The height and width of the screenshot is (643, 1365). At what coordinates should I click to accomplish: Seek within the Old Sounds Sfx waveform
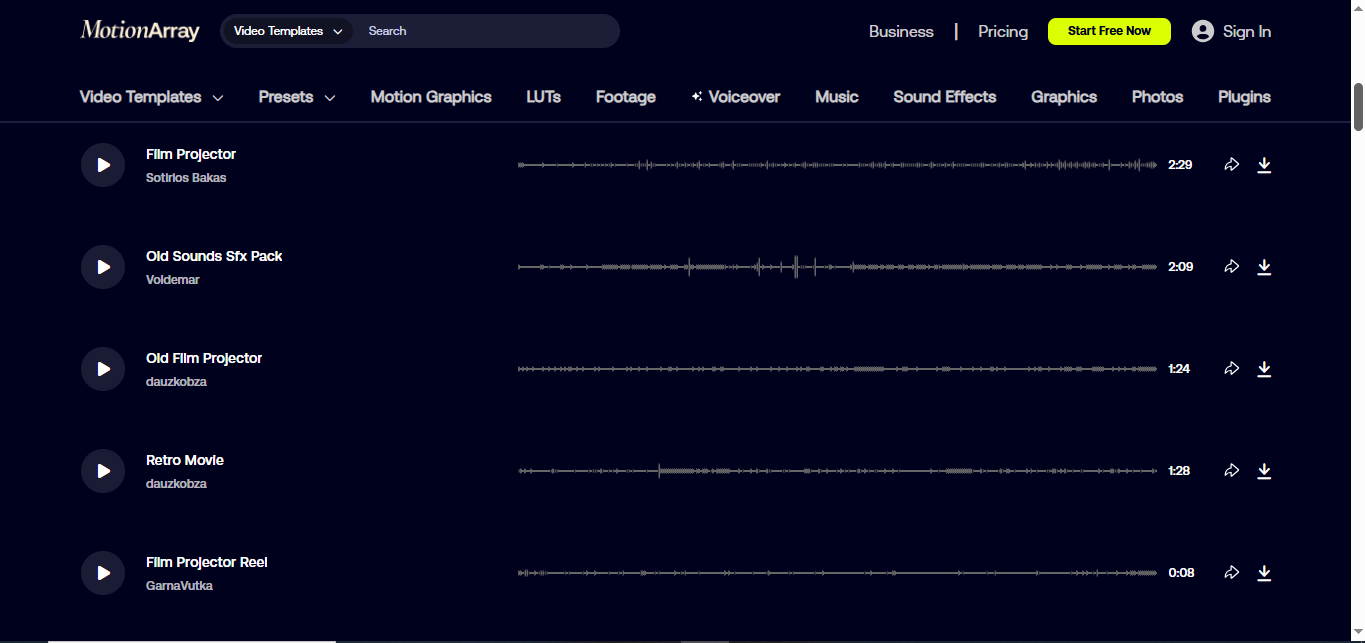click(837, 267)
